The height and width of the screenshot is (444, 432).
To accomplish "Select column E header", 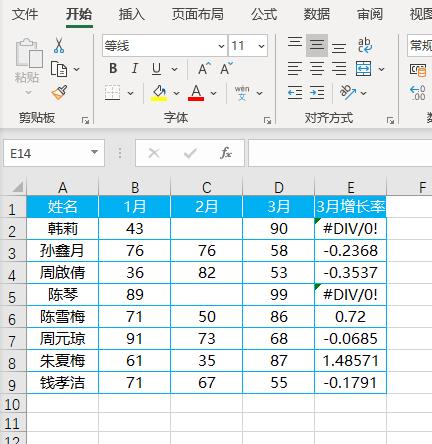I will (x=351, y=188).
